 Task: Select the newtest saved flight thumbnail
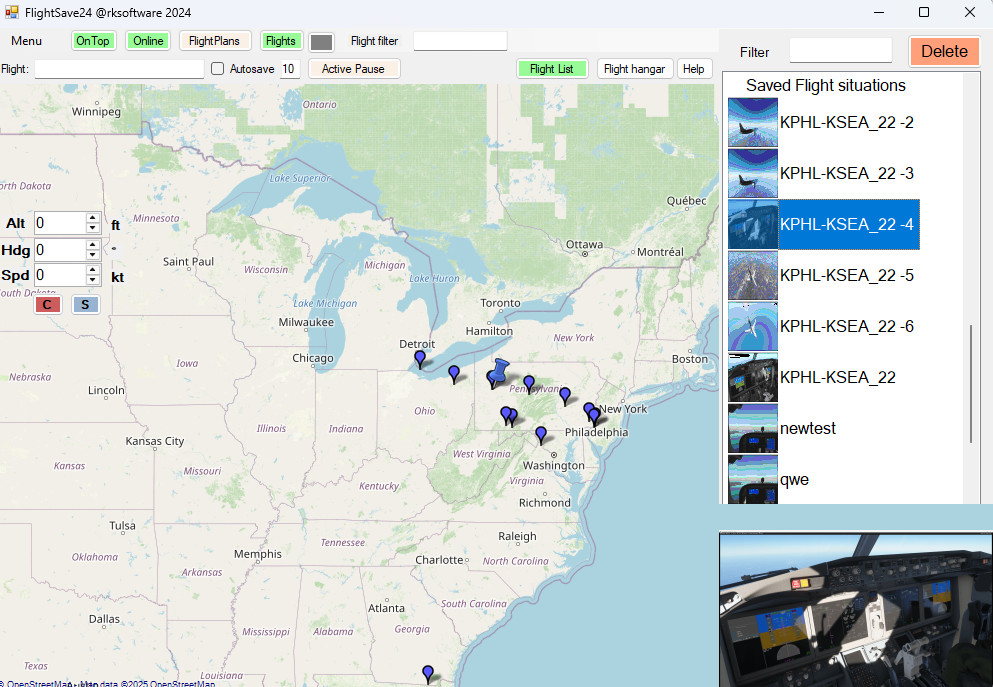coord(752,428)
